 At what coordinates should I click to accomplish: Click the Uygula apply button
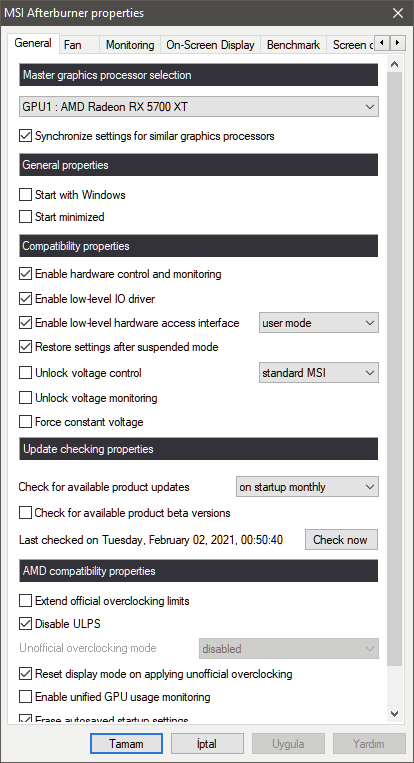[x=288, y=744]
